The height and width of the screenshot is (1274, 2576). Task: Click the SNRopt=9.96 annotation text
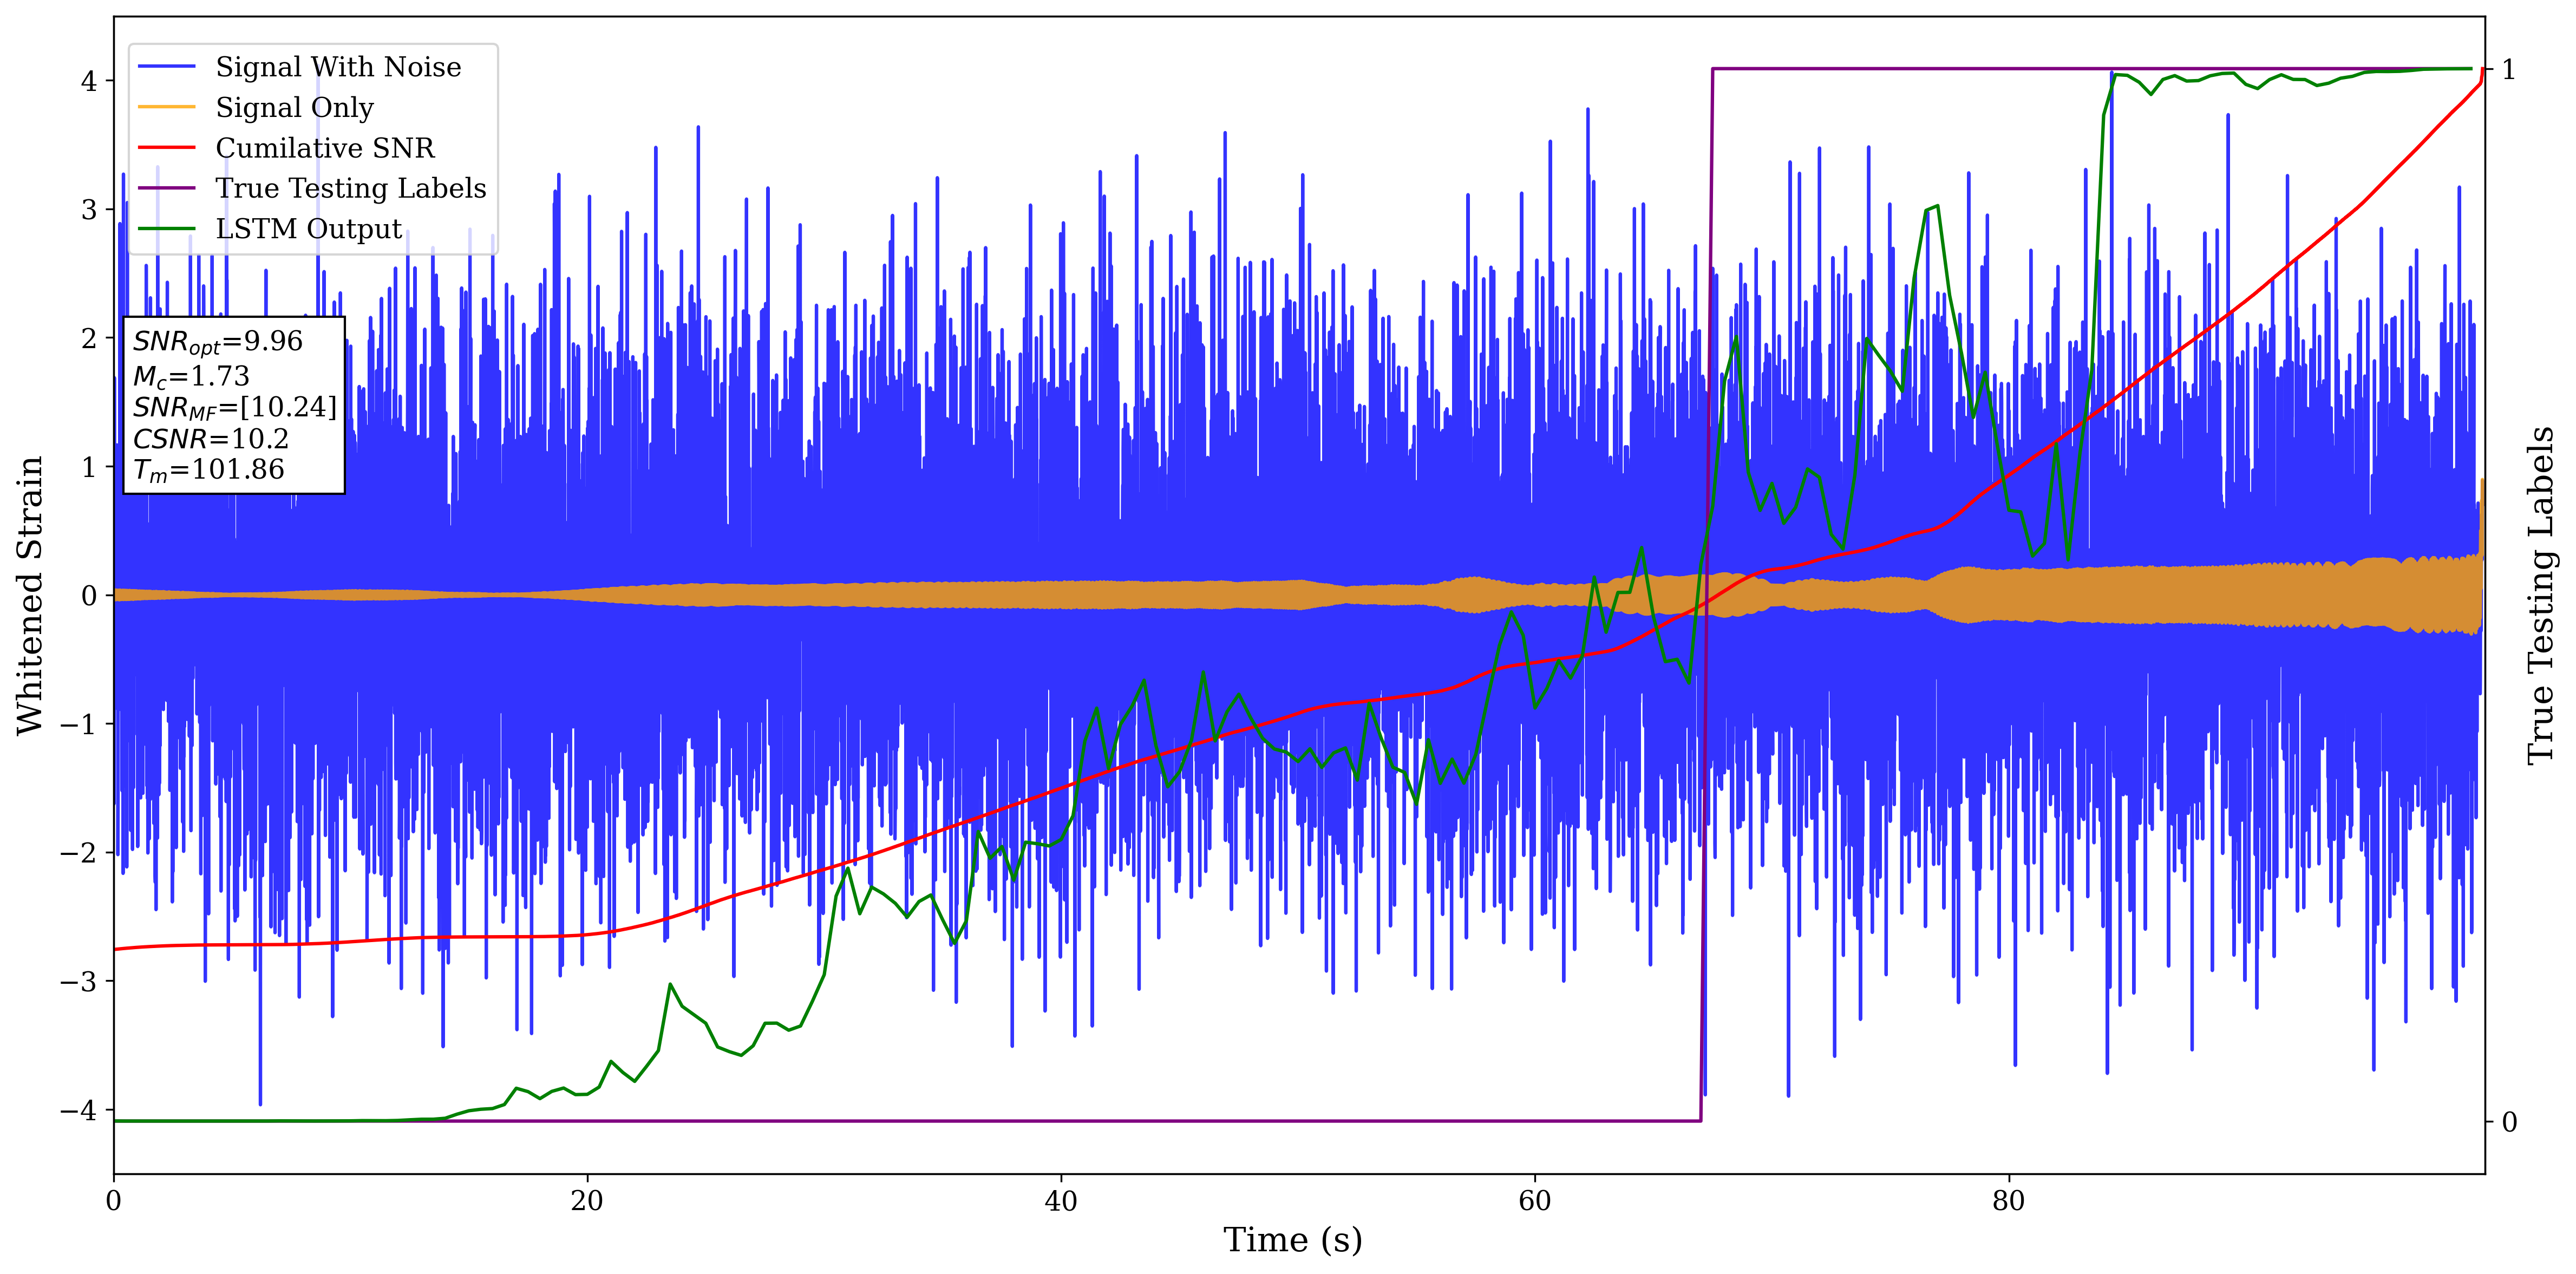coord(217,342)
